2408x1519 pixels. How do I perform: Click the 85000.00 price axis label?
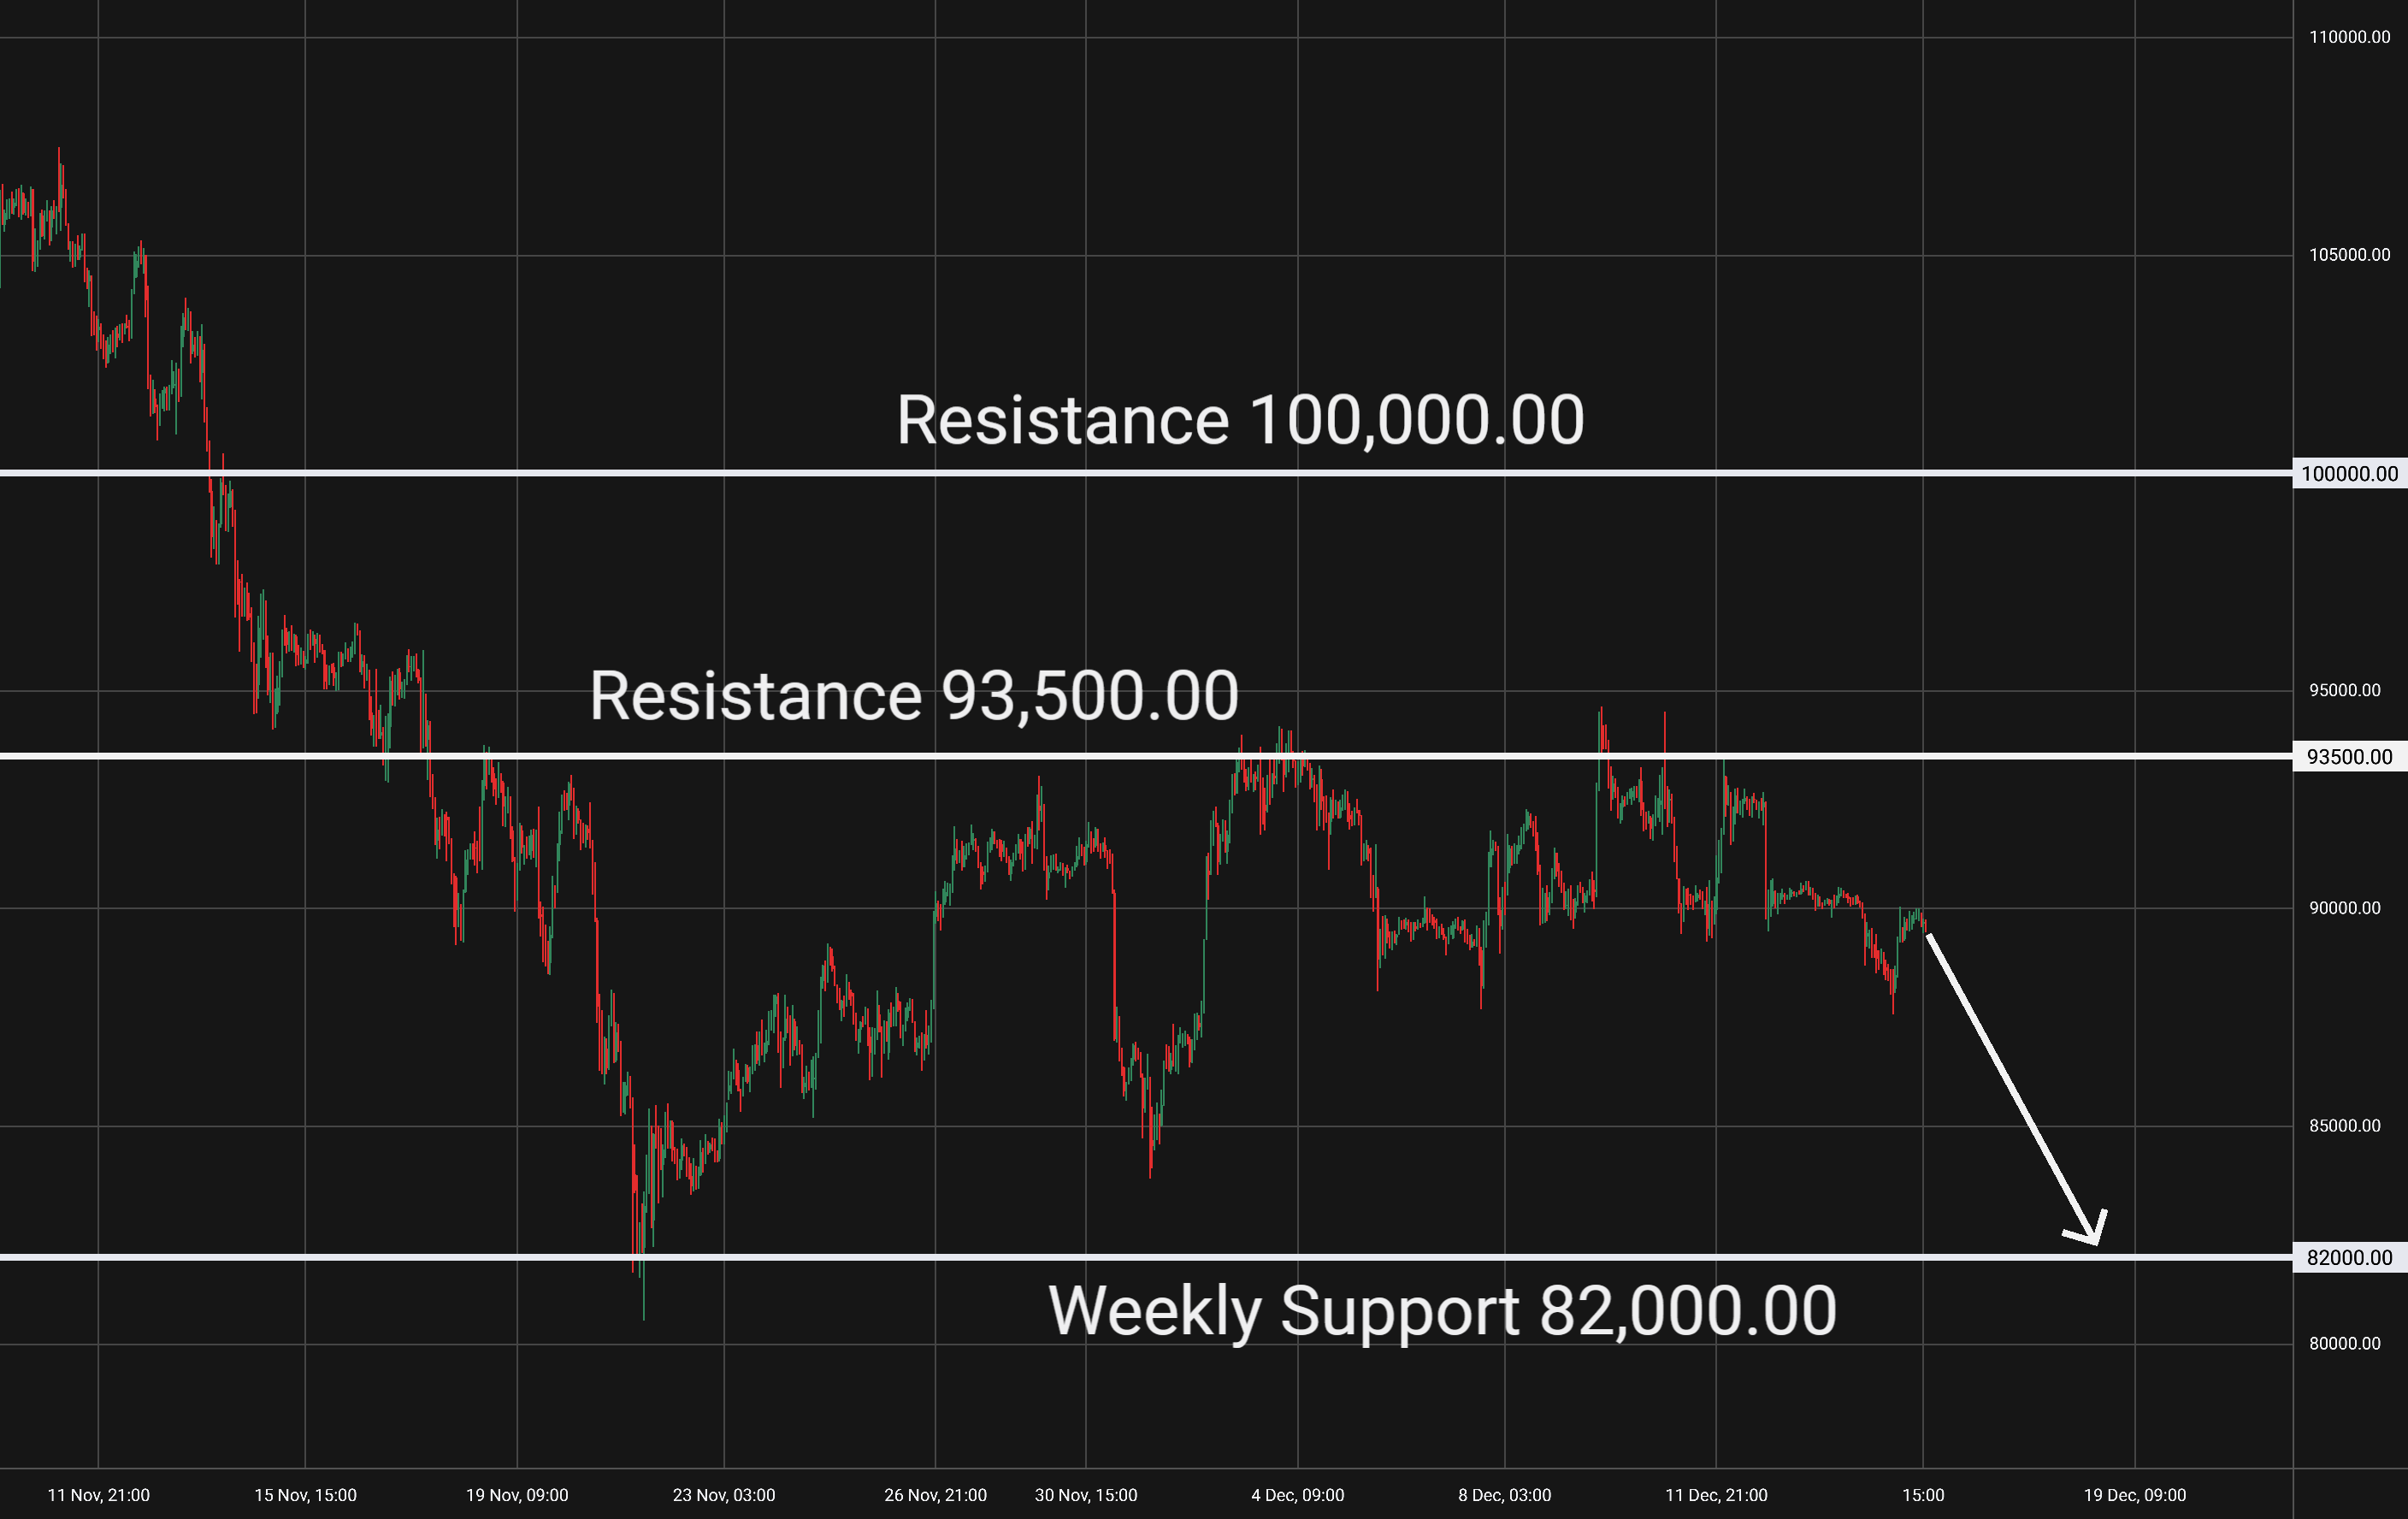(2344, 1126)
